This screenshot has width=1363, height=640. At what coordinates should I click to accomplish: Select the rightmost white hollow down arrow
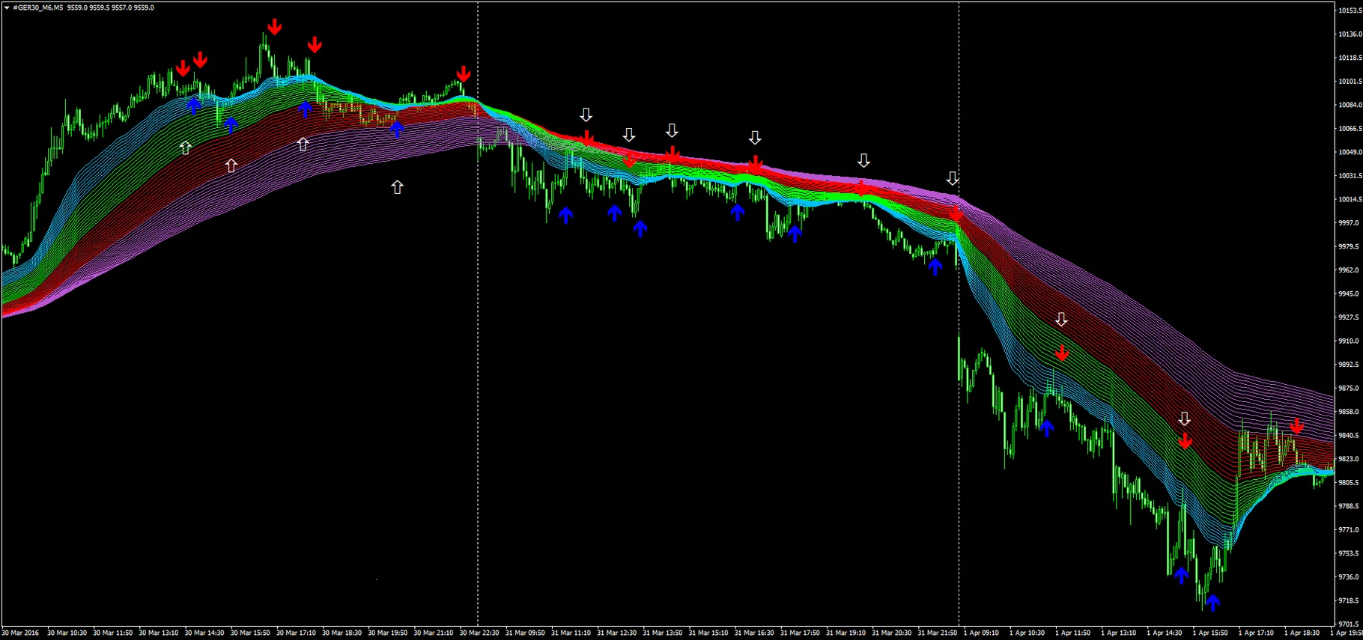1184,419
